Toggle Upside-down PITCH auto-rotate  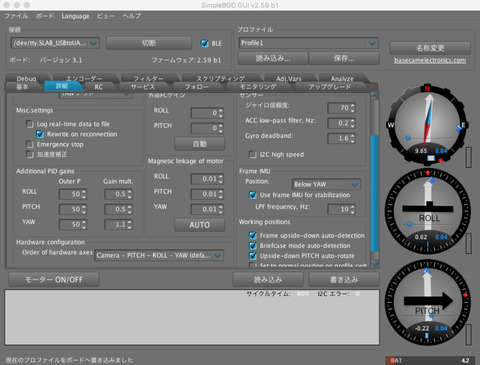[253, 256]
